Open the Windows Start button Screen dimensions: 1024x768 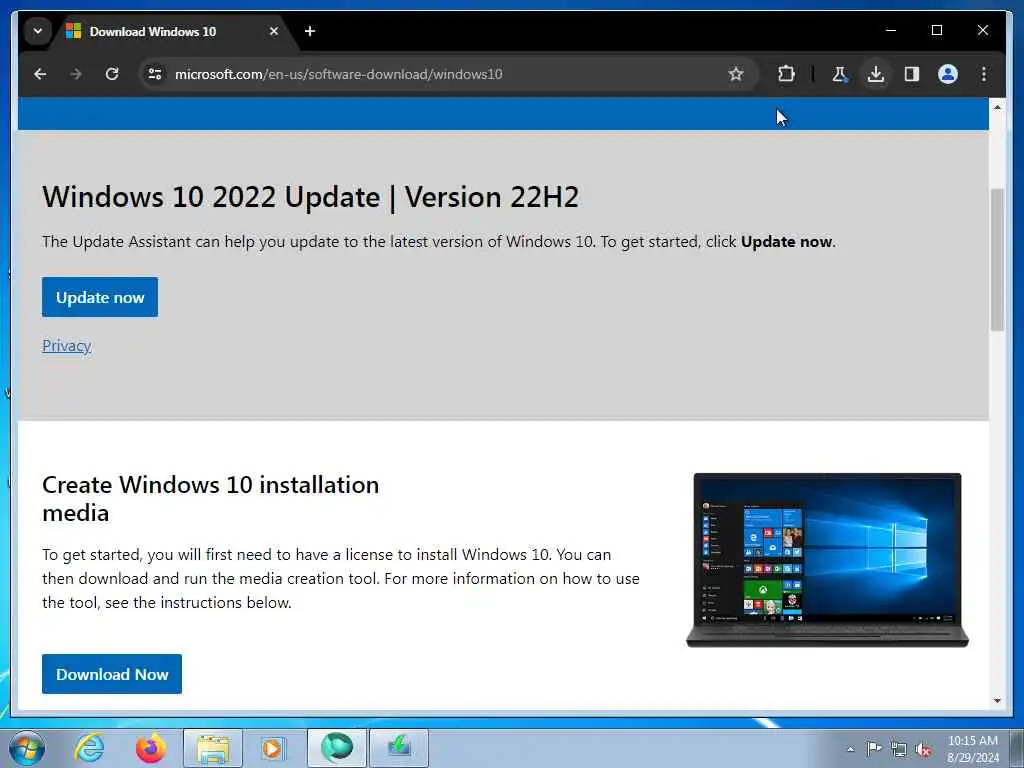click(27, 748)
